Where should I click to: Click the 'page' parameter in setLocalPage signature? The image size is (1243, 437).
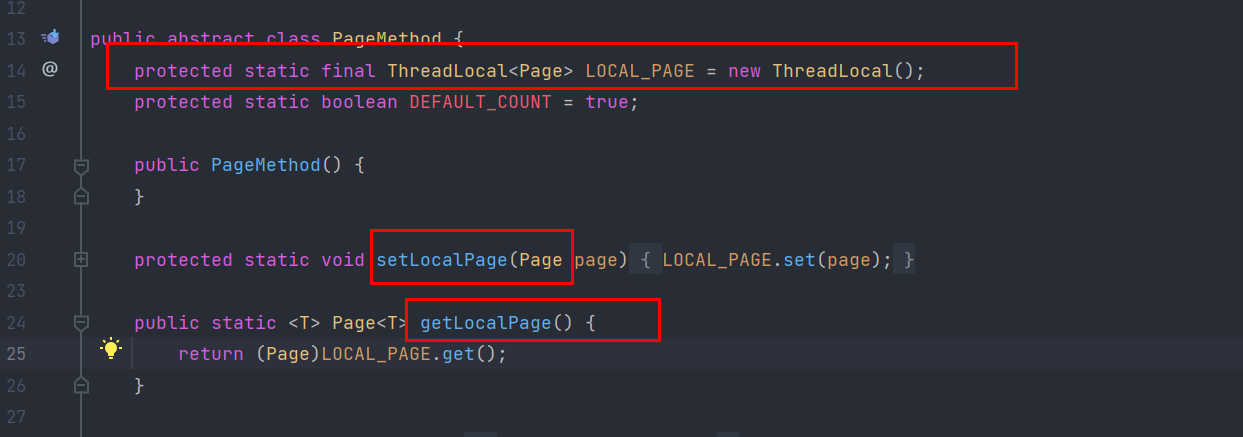(x=596, y=261)
